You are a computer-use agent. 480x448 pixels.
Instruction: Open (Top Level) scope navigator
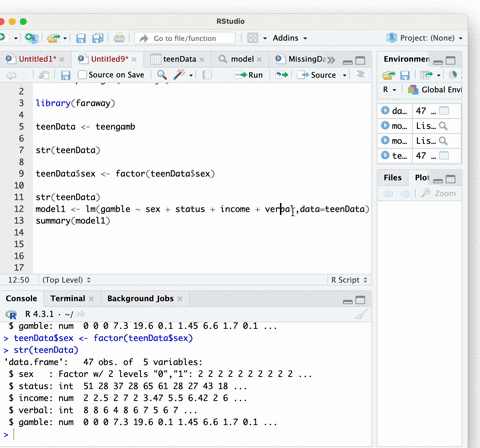pyautogui.click(x=66, y=280)
